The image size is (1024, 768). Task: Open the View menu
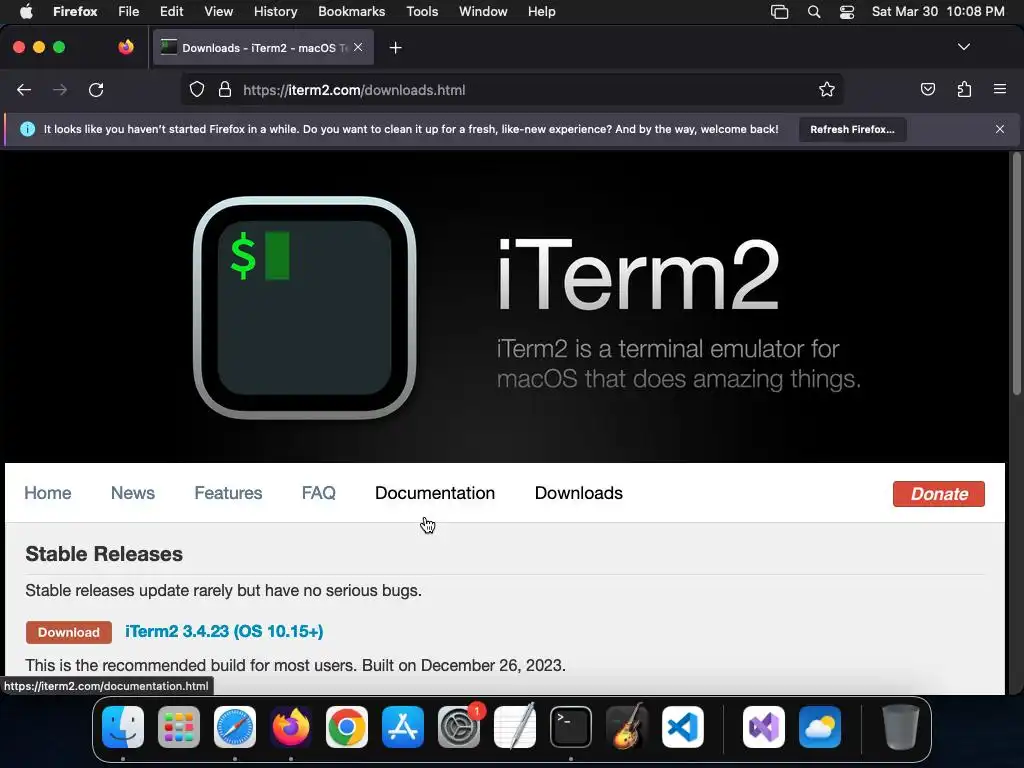[x=218, y=11]
